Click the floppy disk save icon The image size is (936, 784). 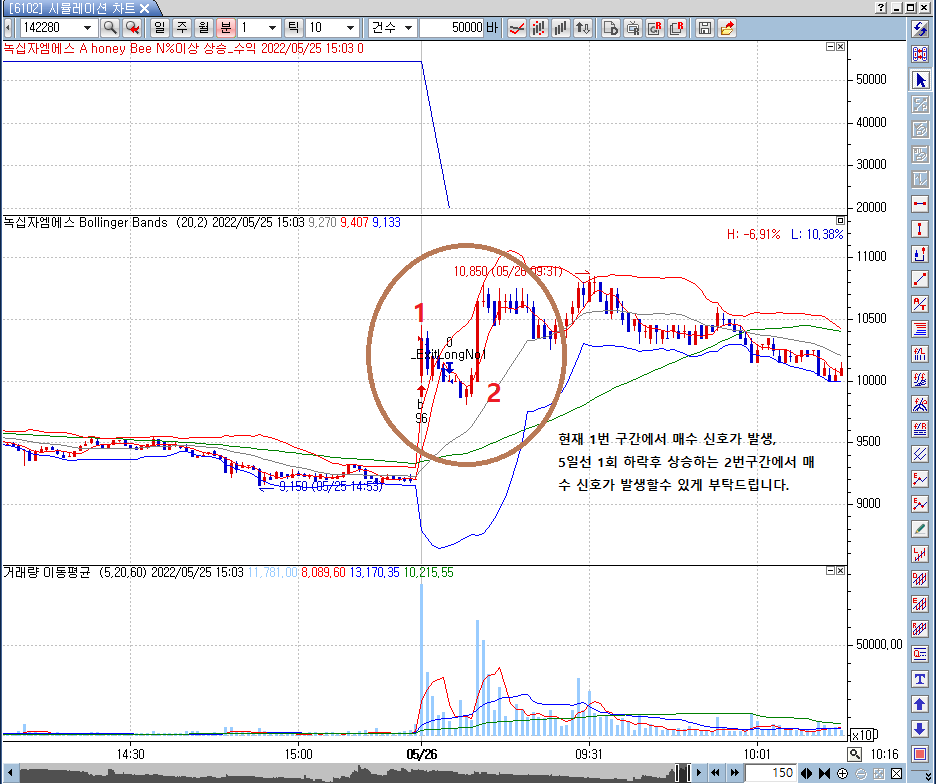tap(706, 28)
